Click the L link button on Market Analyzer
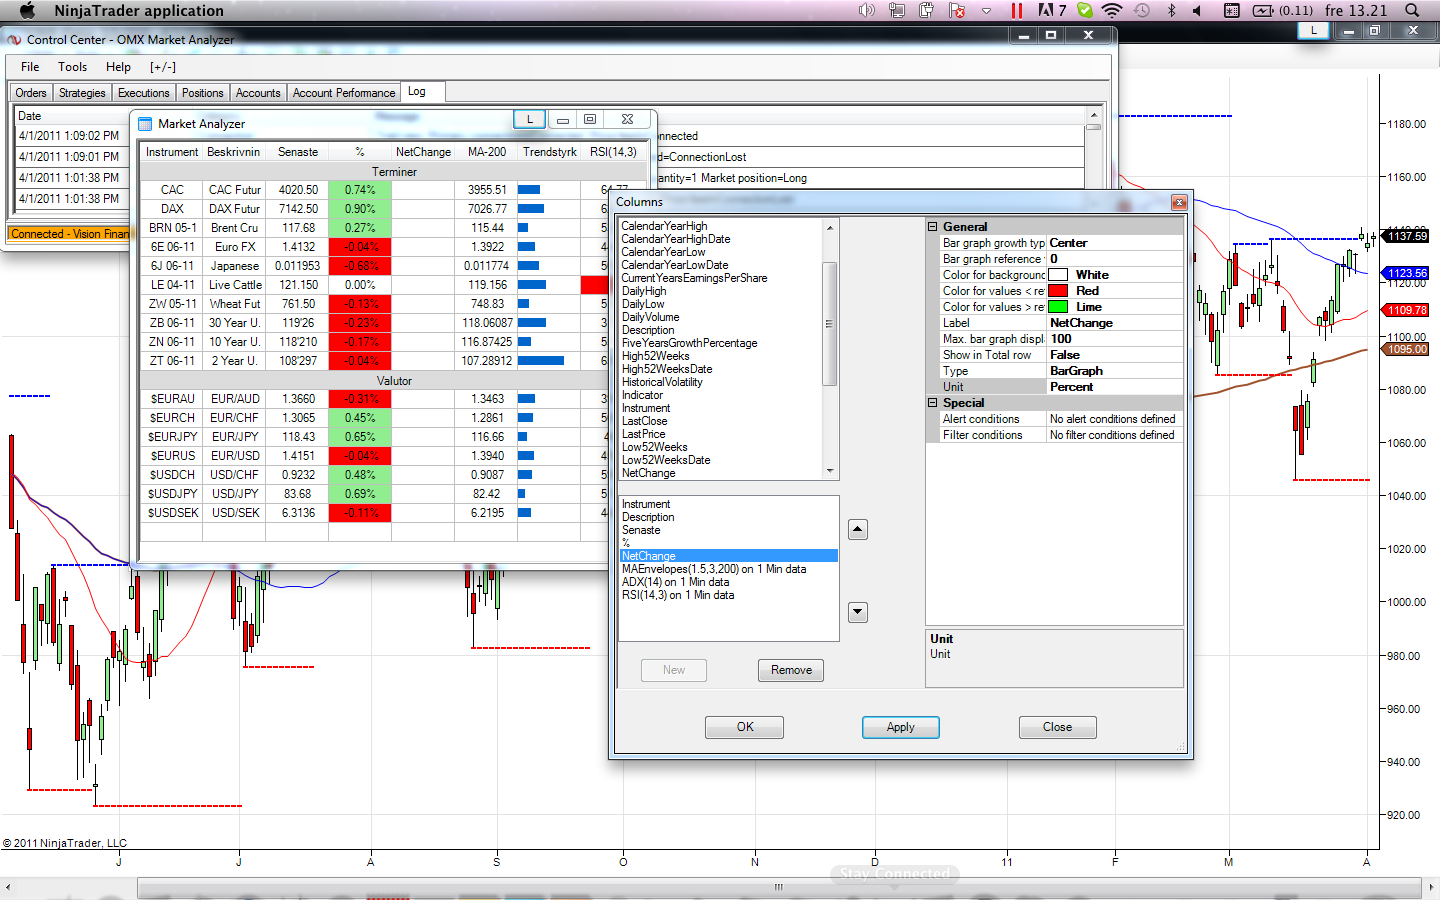This screenshot has width=1440, height=900. tap(530, 119)
